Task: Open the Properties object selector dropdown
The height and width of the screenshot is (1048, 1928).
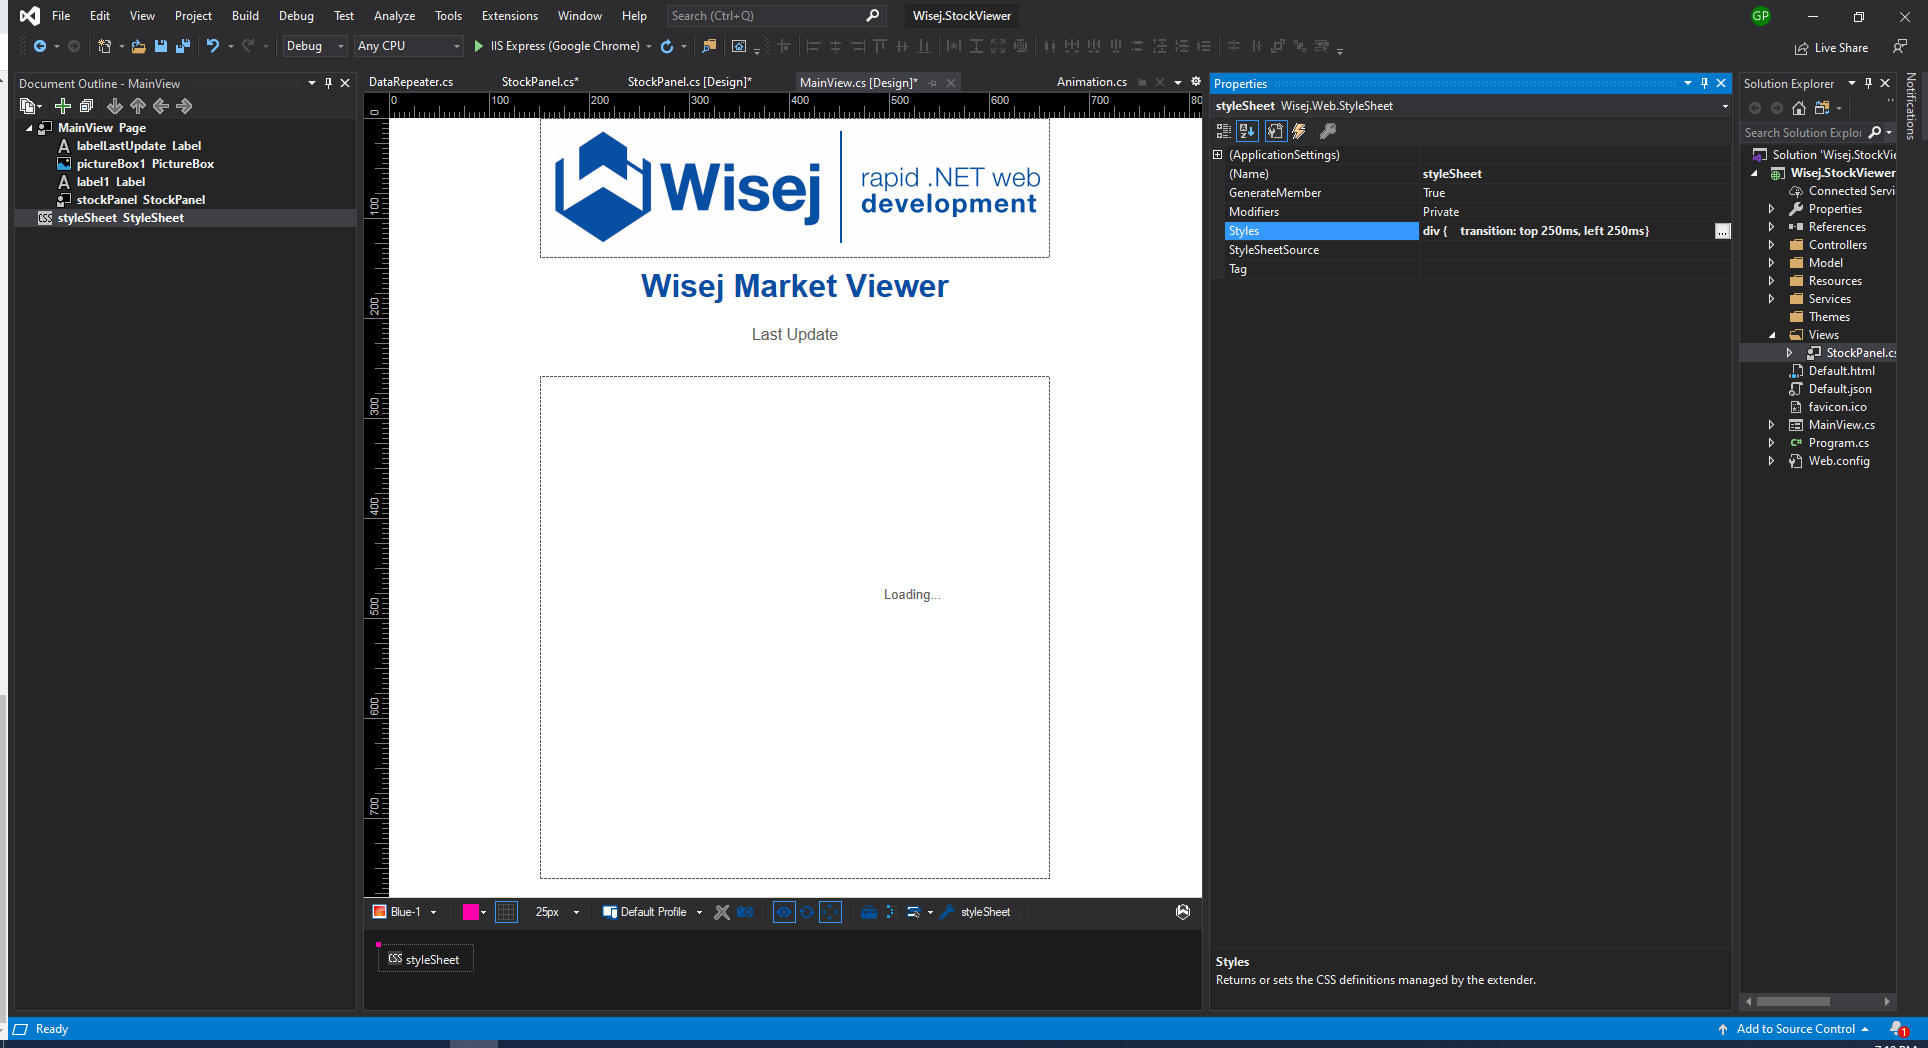Action: pos(1724,106)
